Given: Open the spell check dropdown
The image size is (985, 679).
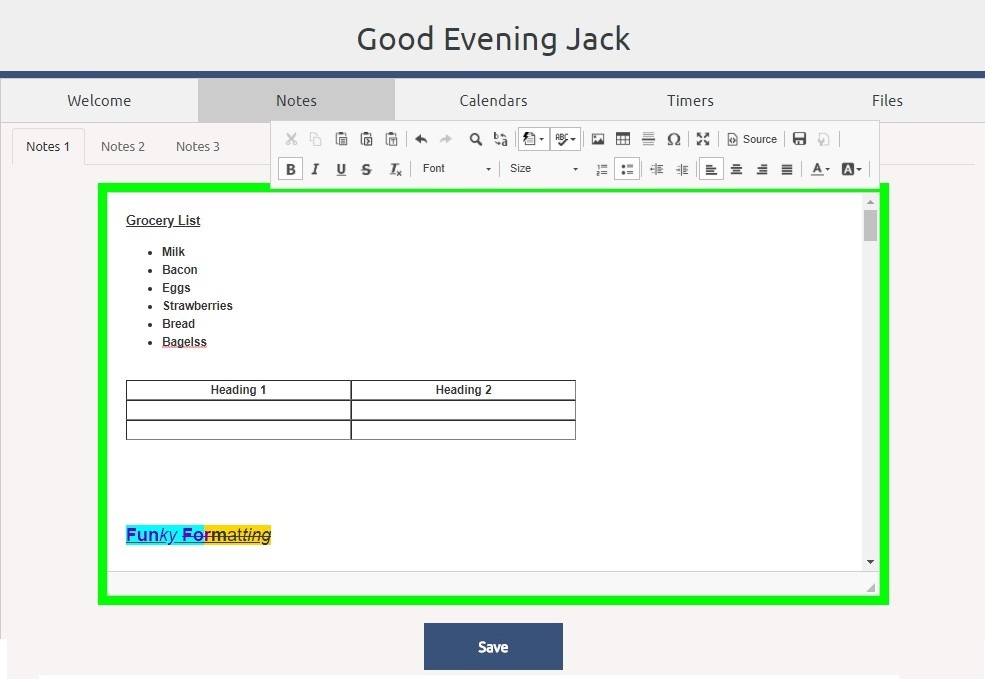Looking at the screenshot, I should (566, 140).
